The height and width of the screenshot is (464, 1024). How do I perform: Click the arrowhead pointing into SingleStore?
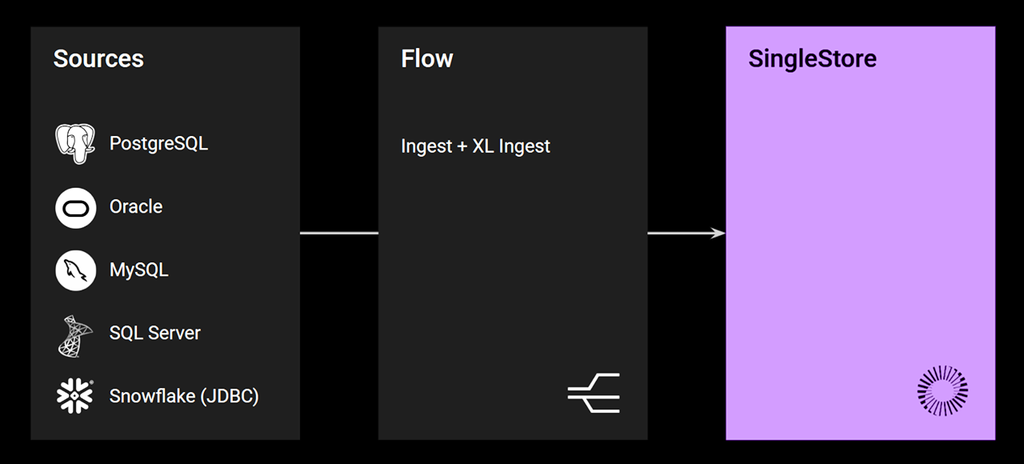point(719,233)
